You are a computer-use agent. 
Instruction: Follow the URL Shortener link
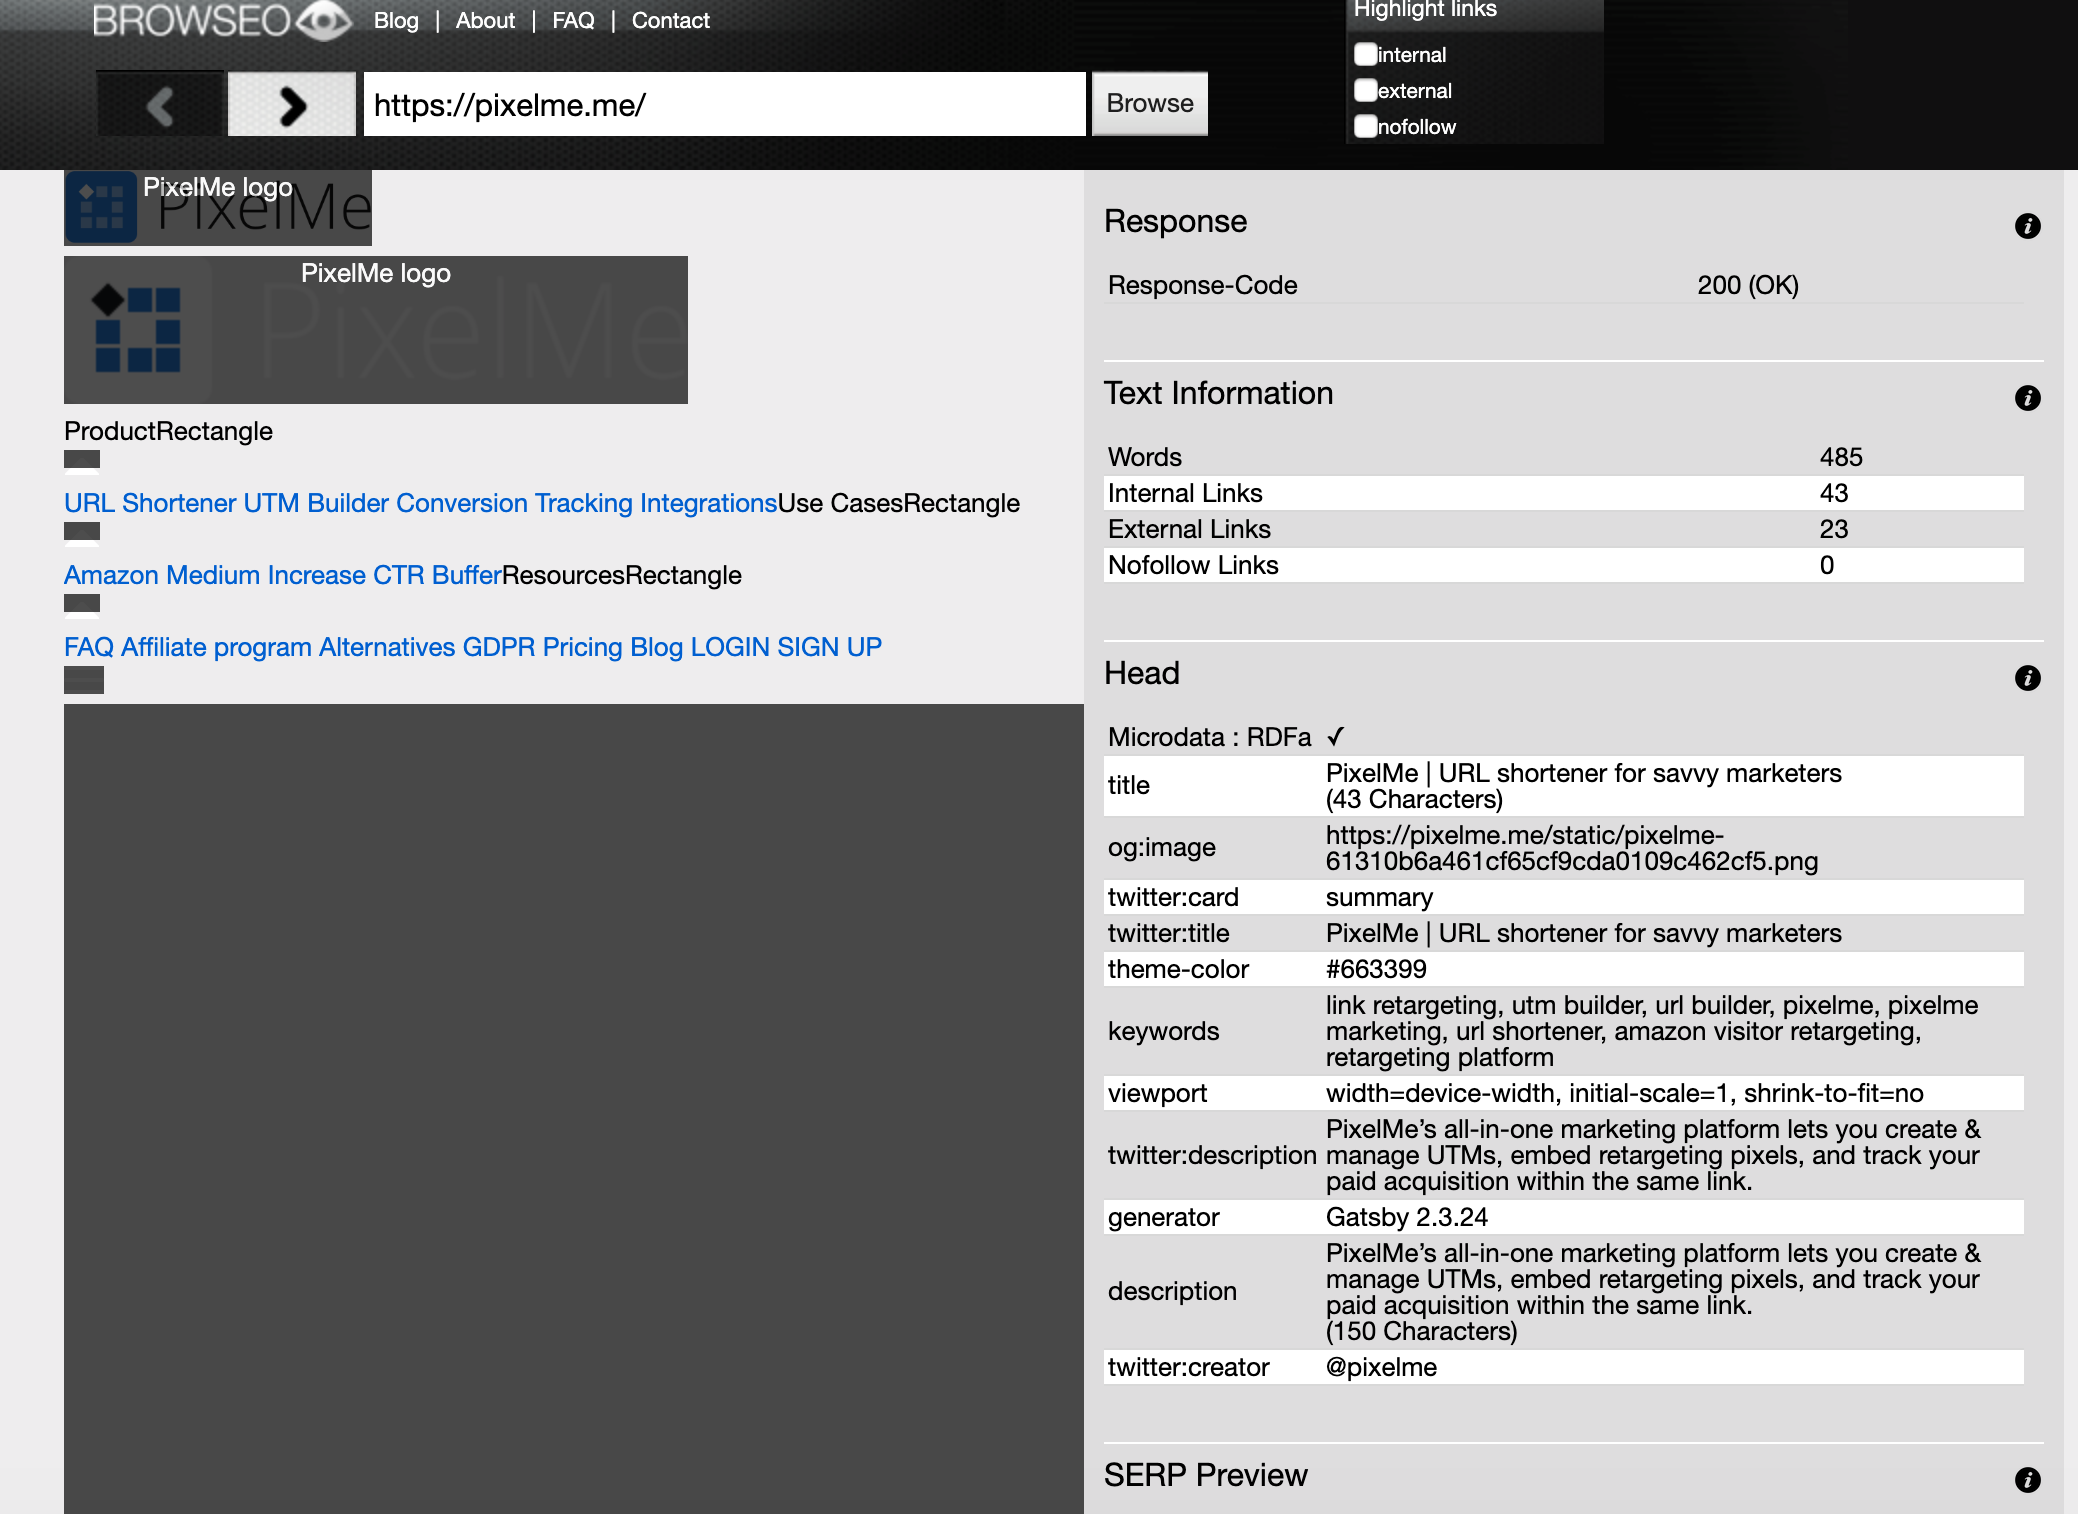pyautogui.click(x=150, y=503)
